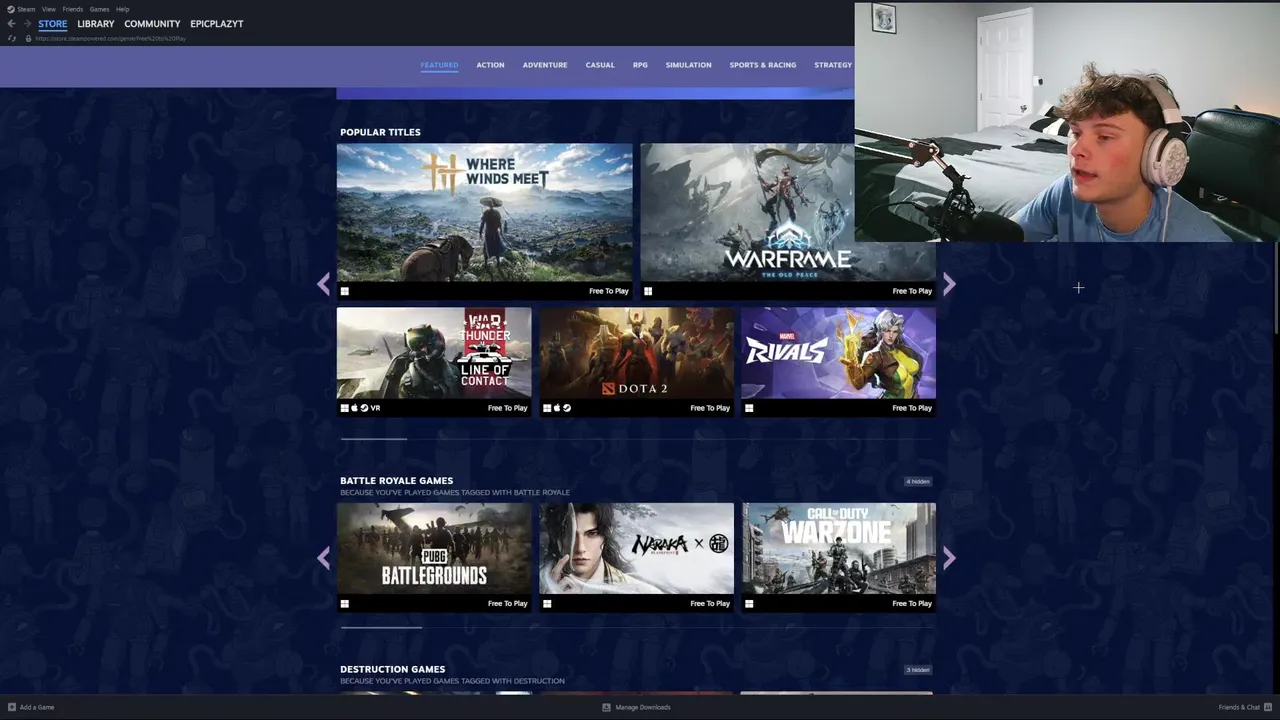Viewport: 1280px width, 720px height.
Task: Click Windows icon under Warzone card
Action: coord(749,604)
